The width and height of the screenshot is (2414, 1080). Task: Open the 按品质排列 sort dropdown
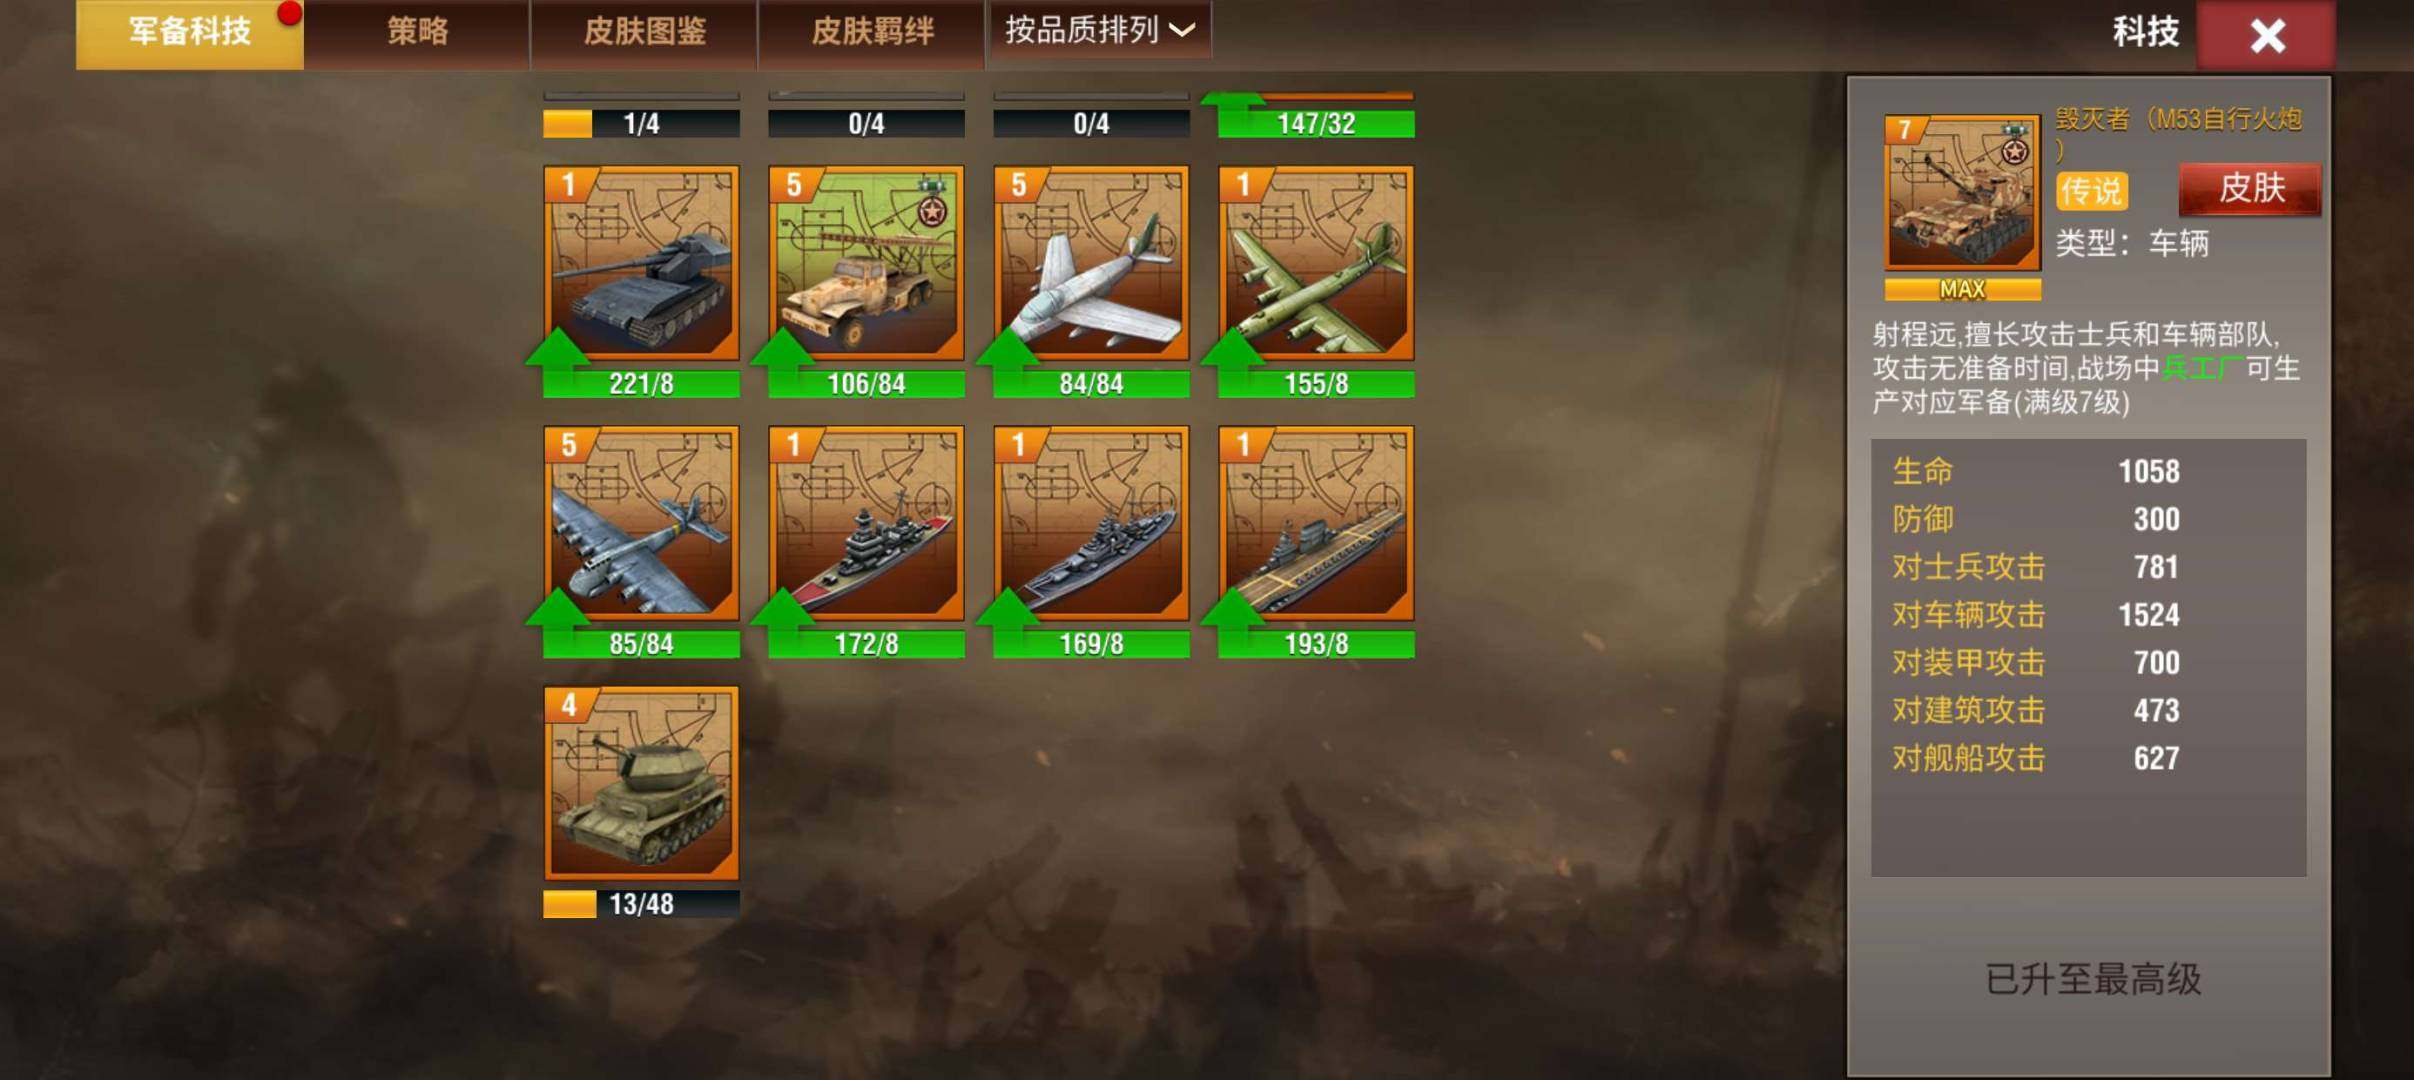point(1099,31)
